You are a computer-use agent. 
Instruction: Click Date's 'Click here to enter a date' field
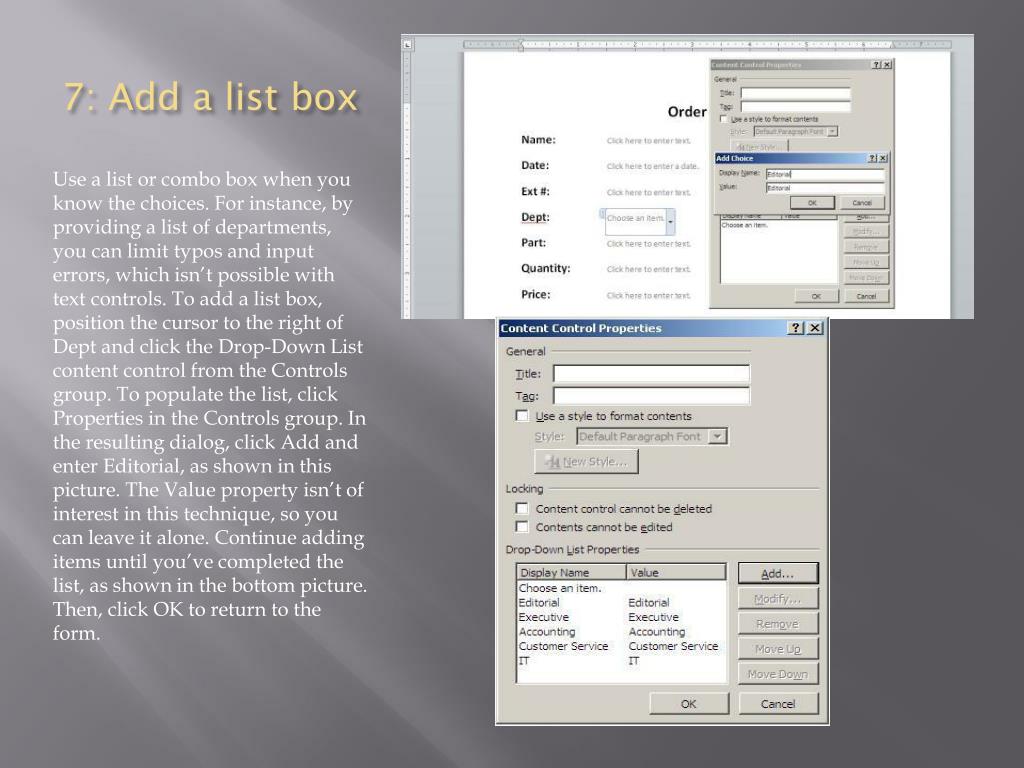652,166
